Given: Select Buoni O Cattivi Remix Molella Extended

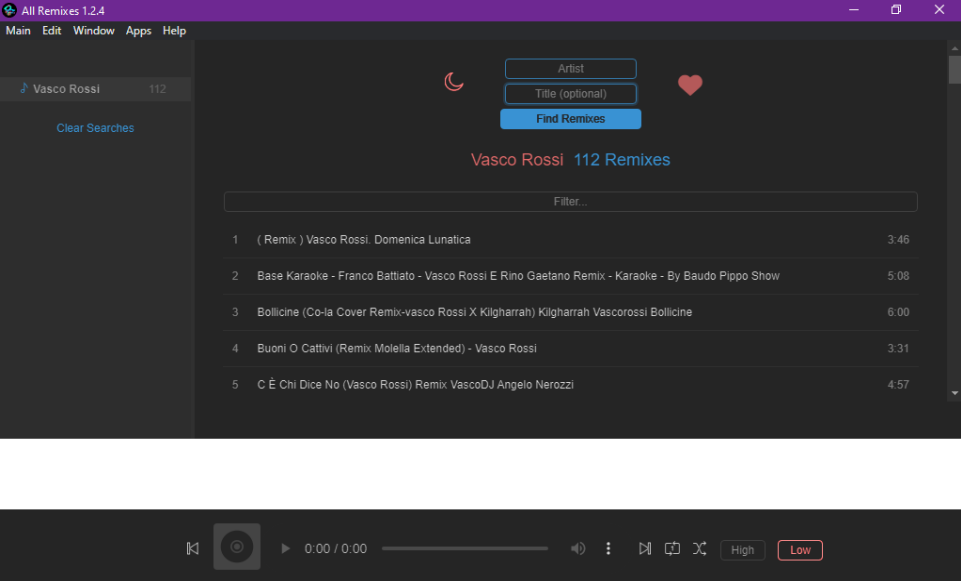Looking at the screenshot, I should click(x=571, y=348).
